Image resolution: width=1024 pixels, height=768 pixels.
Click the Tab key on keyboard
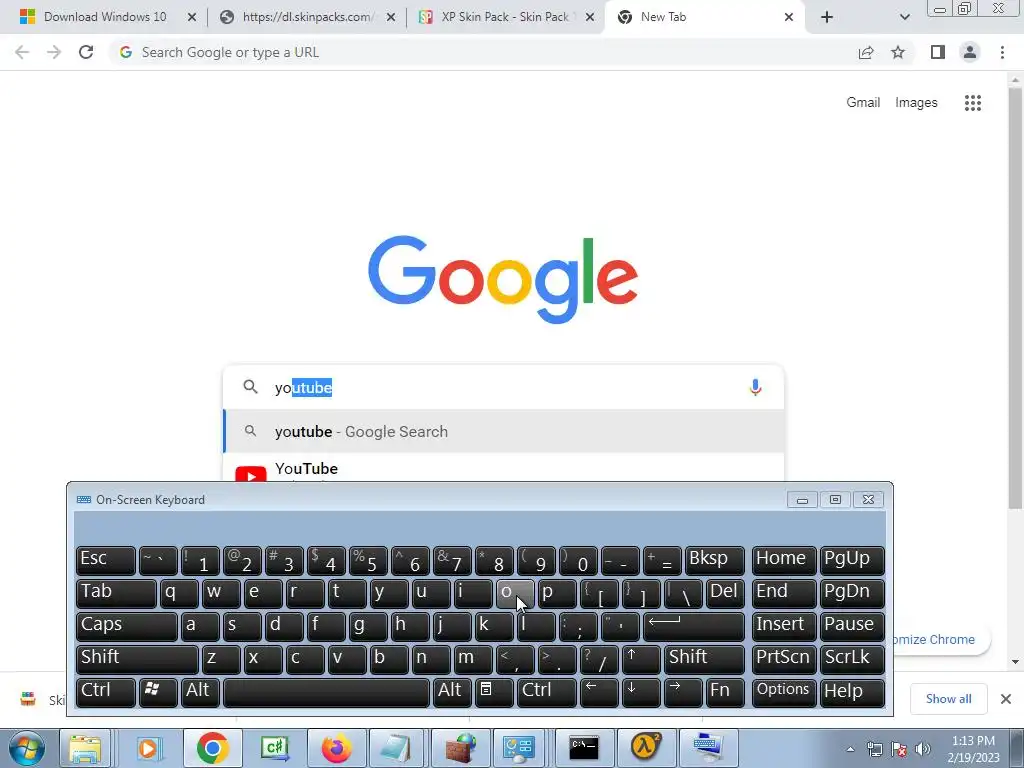(116, 593)
